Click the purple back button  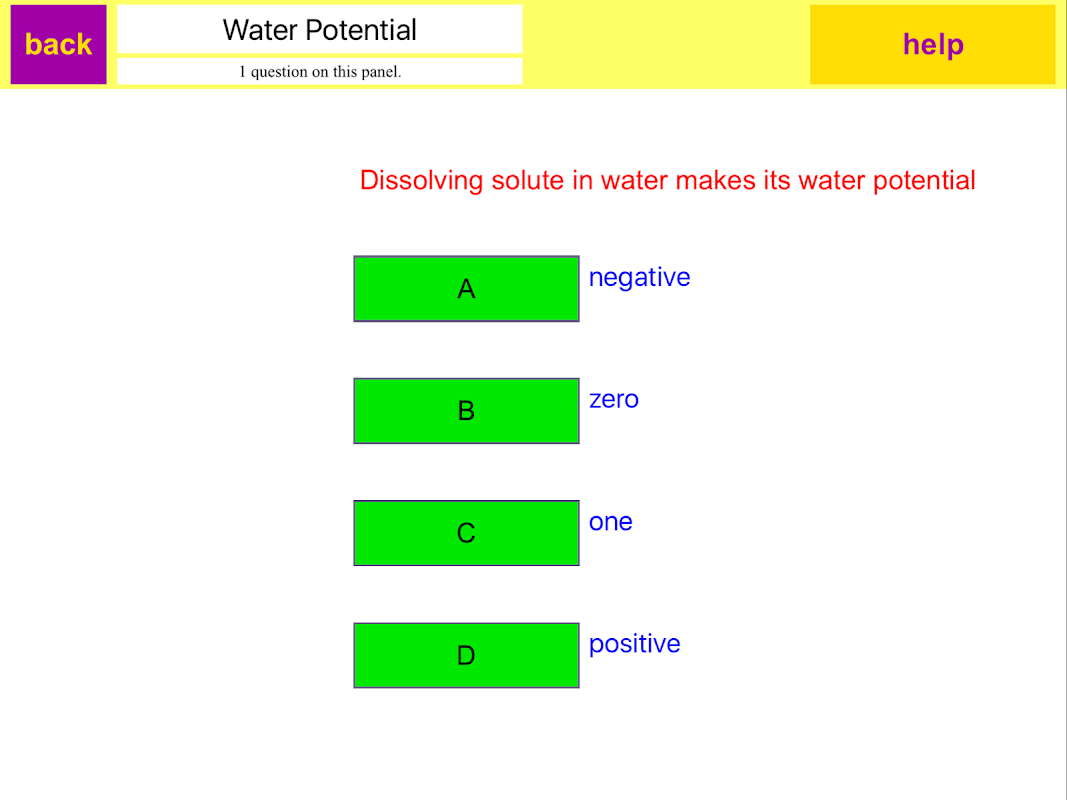point(58,44)
